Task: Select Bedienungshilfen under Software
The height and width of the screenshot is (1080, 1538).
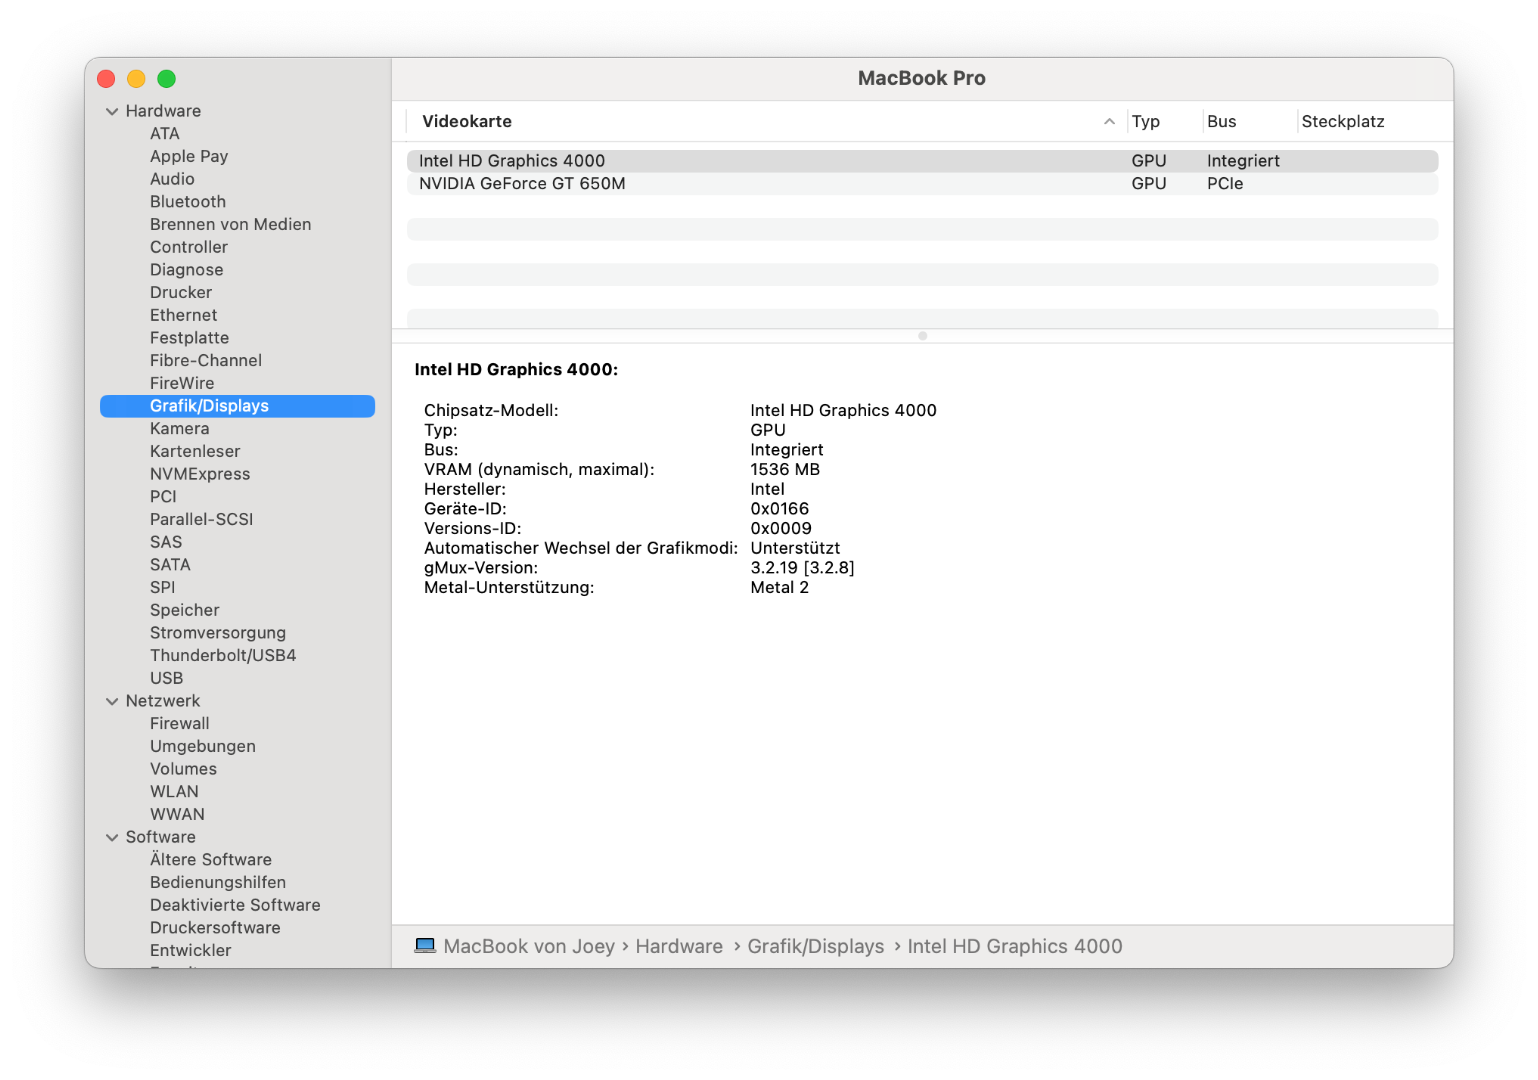Action: click(218, 882)
